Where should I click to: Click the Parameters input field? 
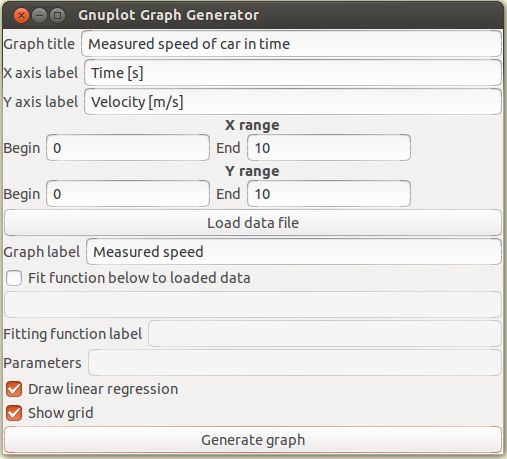tap(295, 363)
